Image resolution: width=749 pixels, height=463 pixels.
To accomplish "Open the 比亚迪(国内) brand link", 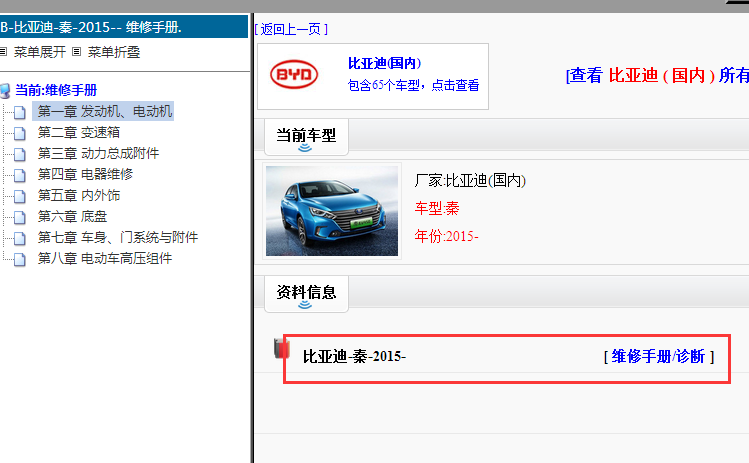I will (x=384, y=63).
